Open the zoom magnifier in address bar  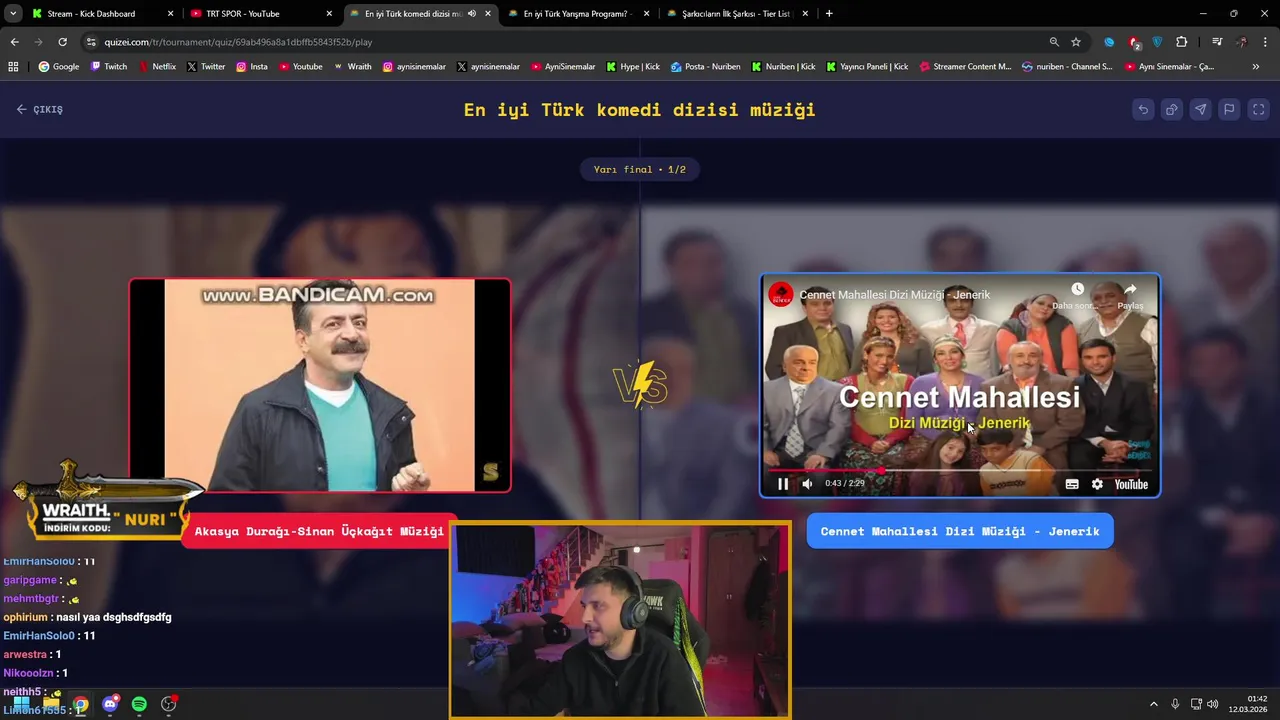[x=1054, y=42]
